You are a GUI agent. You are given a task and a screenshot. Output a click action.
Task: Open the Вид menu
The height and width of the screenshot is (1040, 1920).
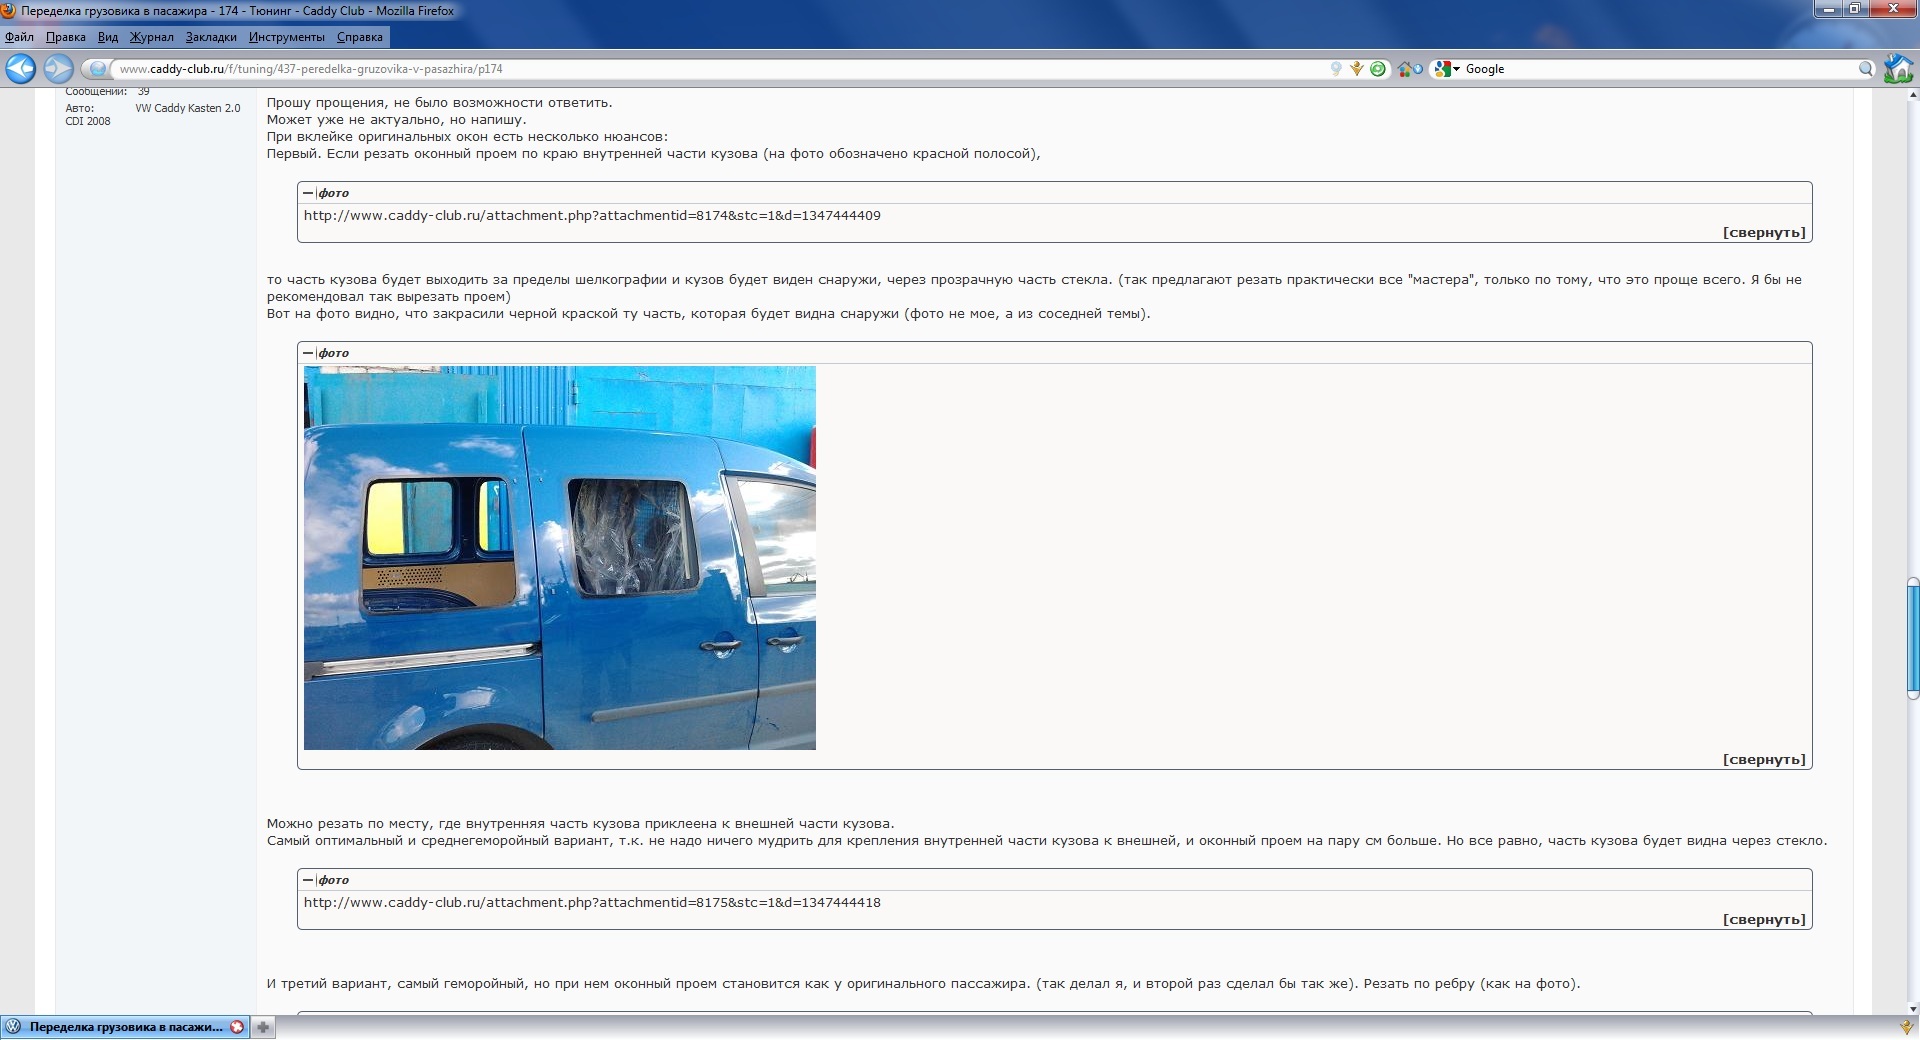108,37
